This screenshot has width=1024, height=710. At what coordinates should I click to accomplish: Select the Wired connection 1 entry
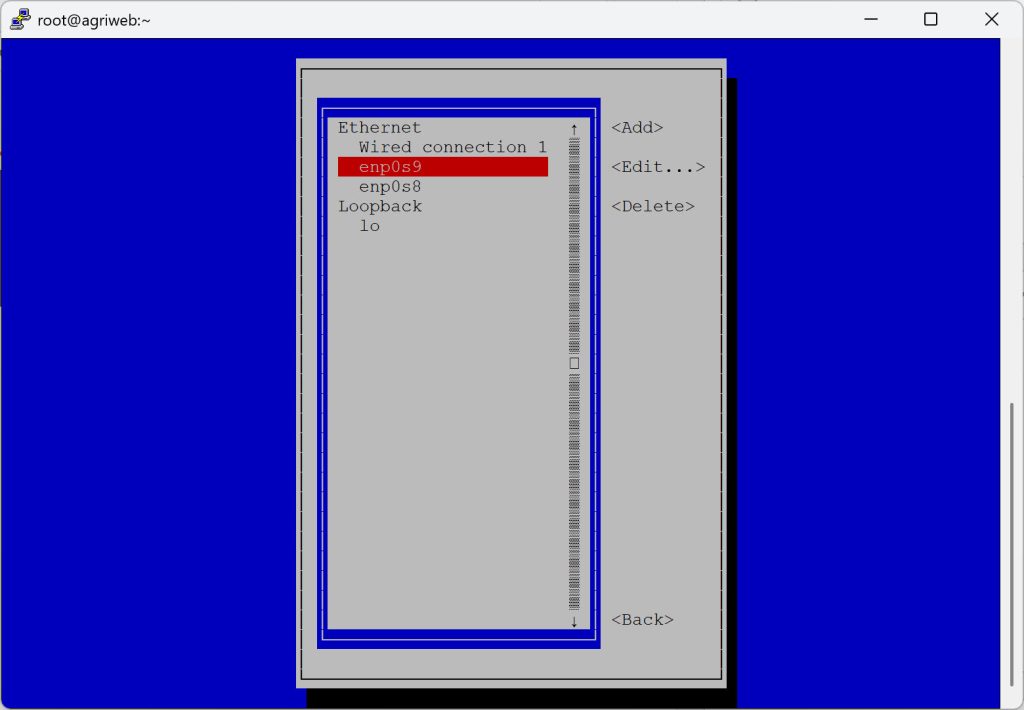(452, 147)
